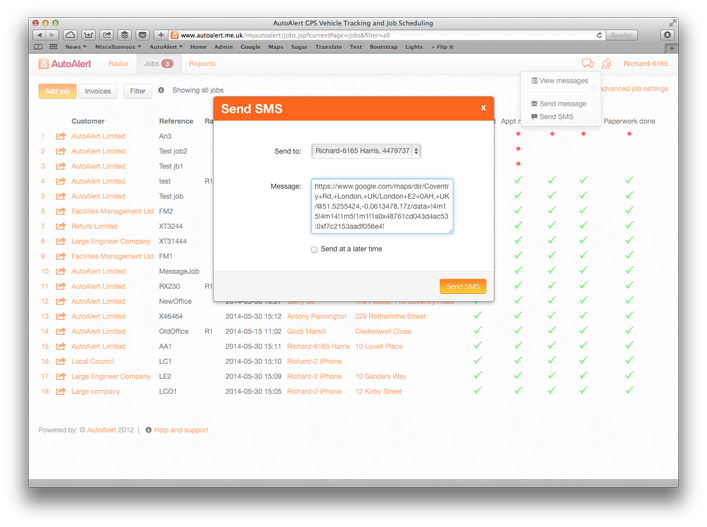707x527 pixels.
Task: Open address link 229 Rotherhithe Street
Action: point(390,316)
